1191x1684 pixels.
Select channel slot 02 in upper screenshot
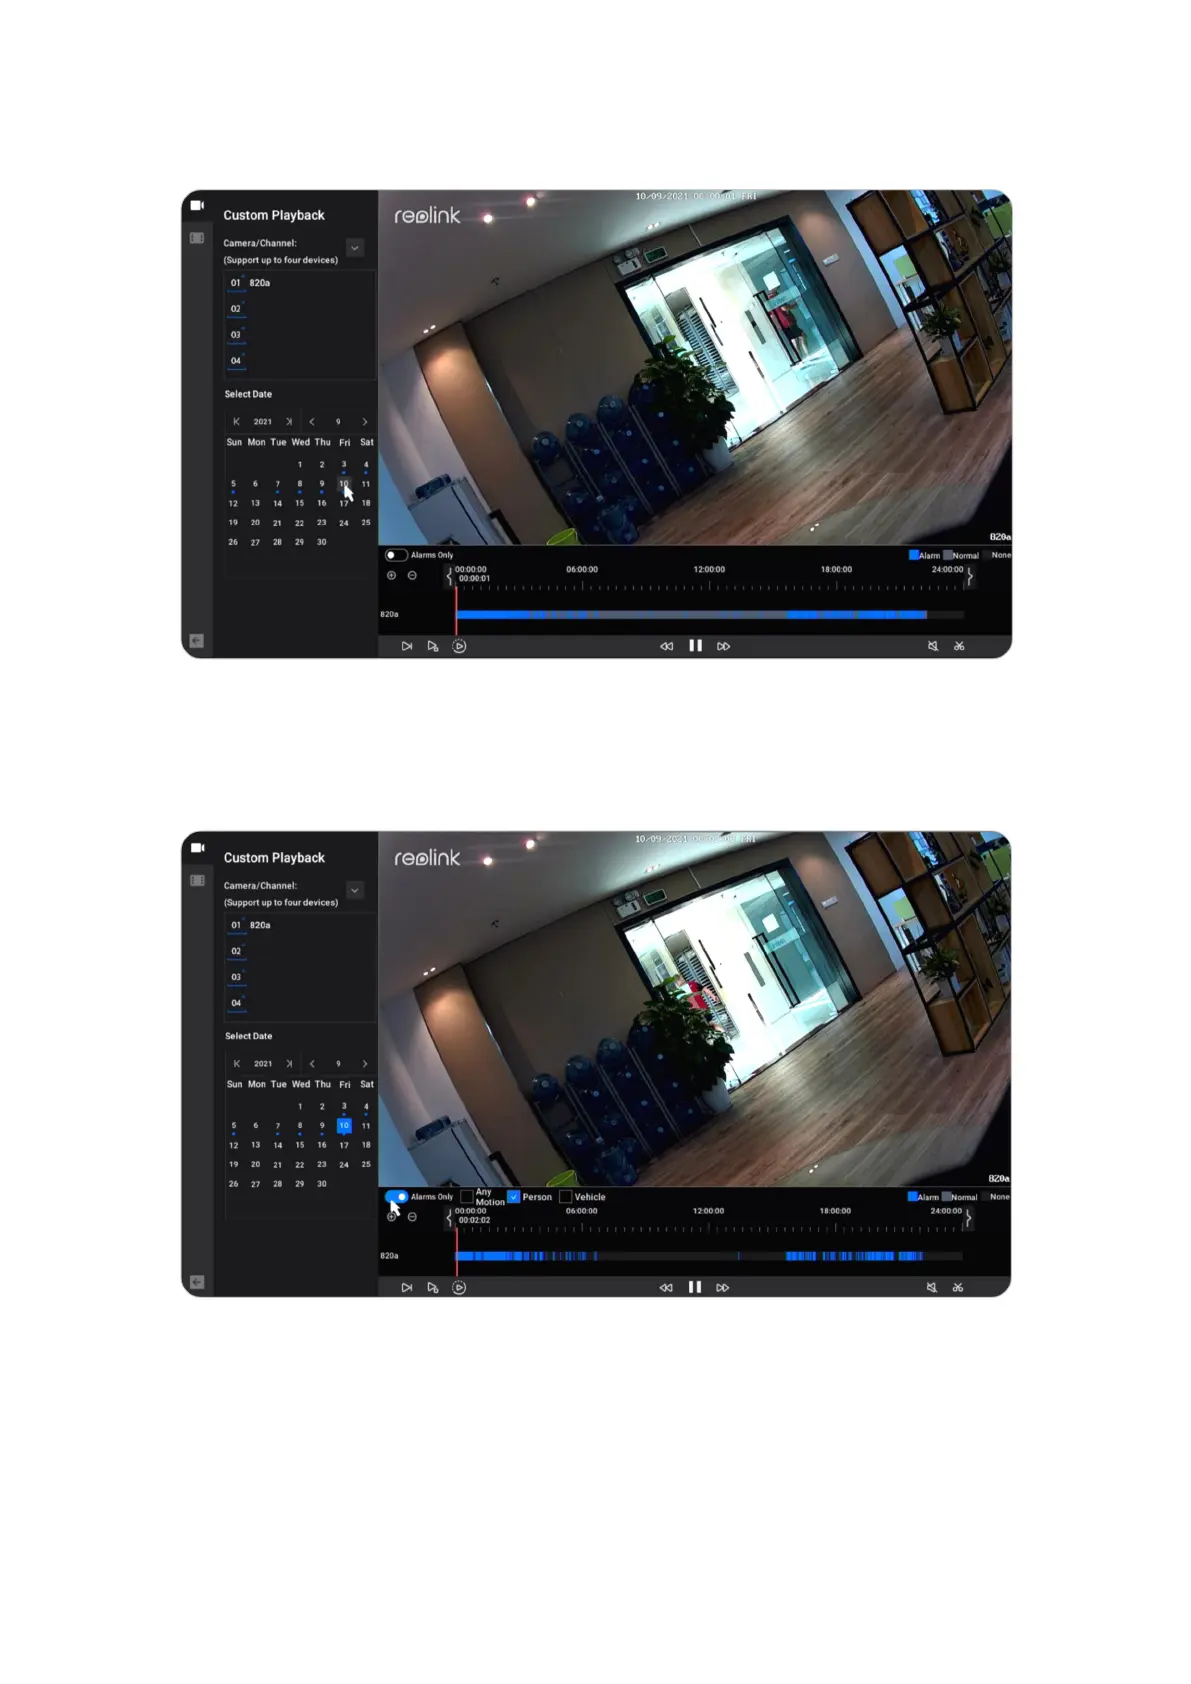(236, 309)
